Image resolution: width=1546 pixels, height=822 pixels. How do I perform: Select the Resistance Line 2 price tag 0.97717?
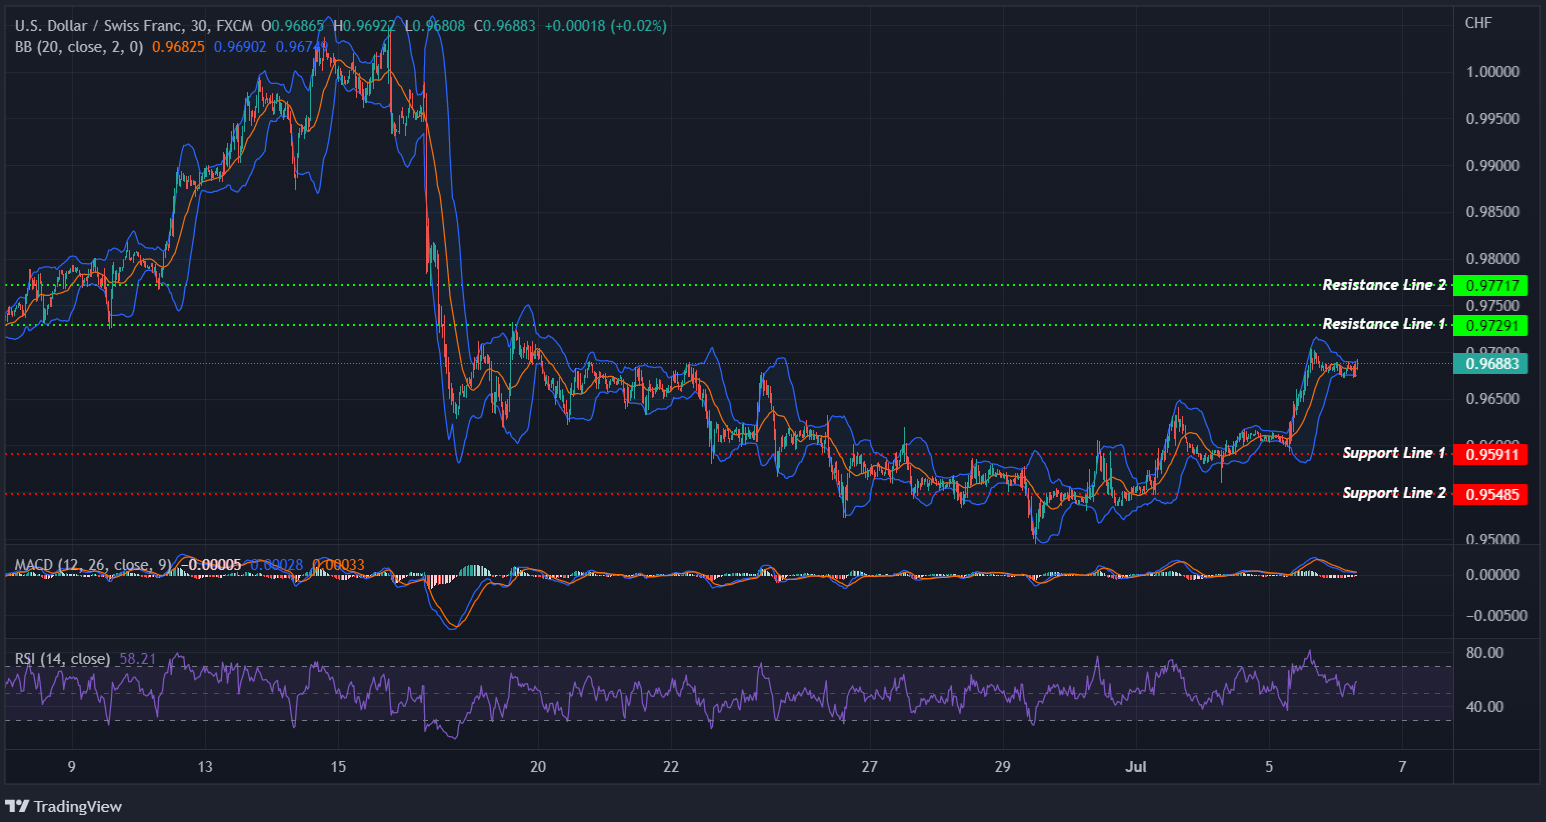[1489, 285]
